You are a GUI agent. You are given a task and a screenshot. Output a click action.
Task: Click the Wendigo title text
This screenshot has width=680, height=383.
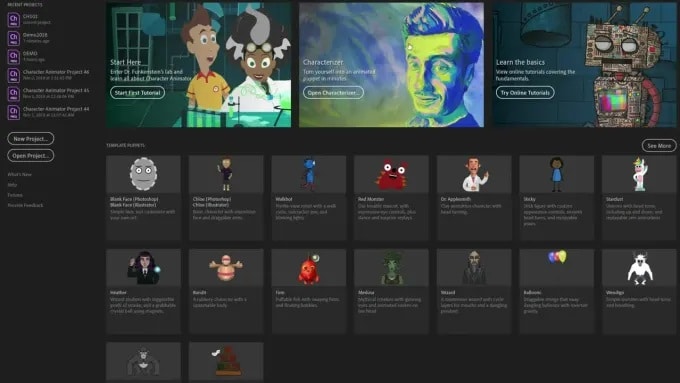(615, 292)
